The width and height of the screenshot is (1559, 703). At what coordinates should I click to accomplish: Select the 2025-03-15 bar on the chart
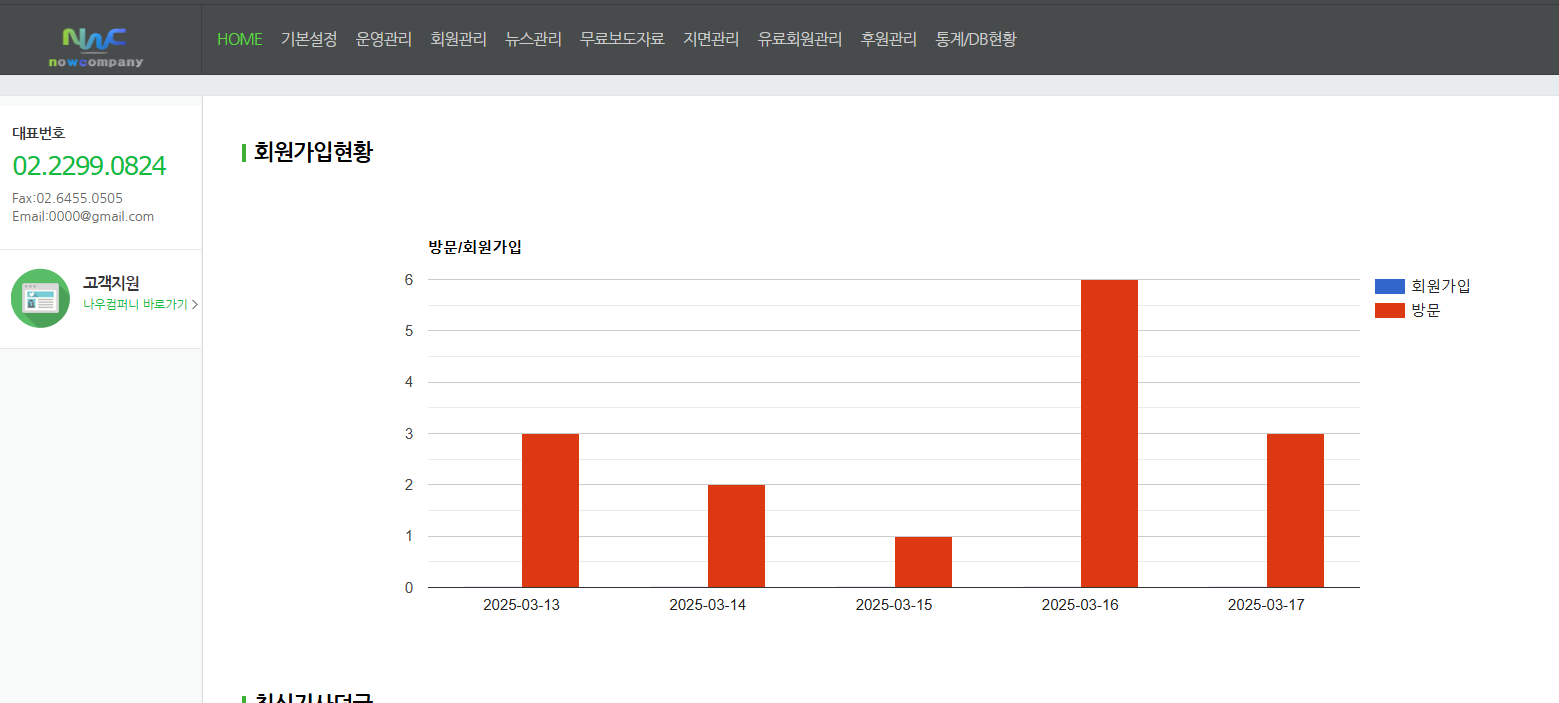[923, 562]
